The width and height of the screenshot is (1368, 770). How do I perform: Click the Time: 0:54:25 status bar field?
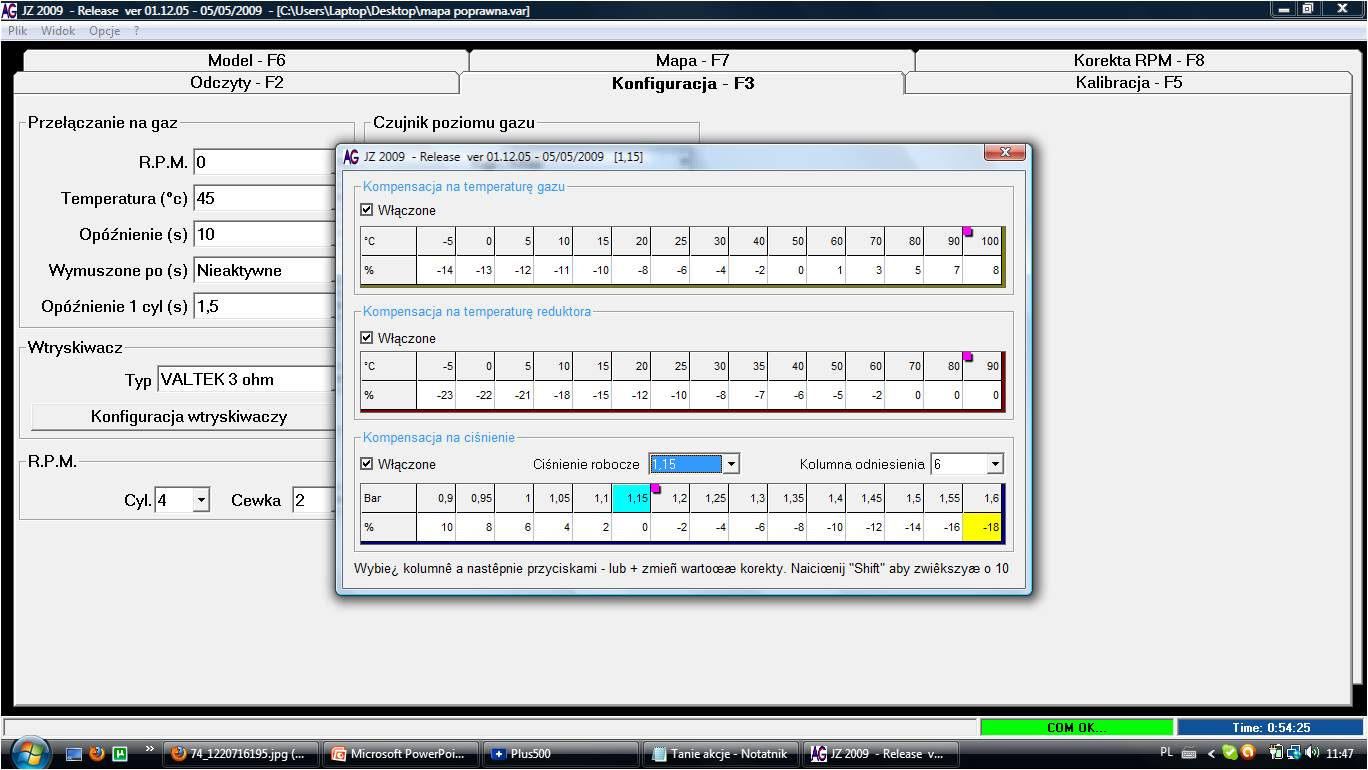(x=1270, y=727)
